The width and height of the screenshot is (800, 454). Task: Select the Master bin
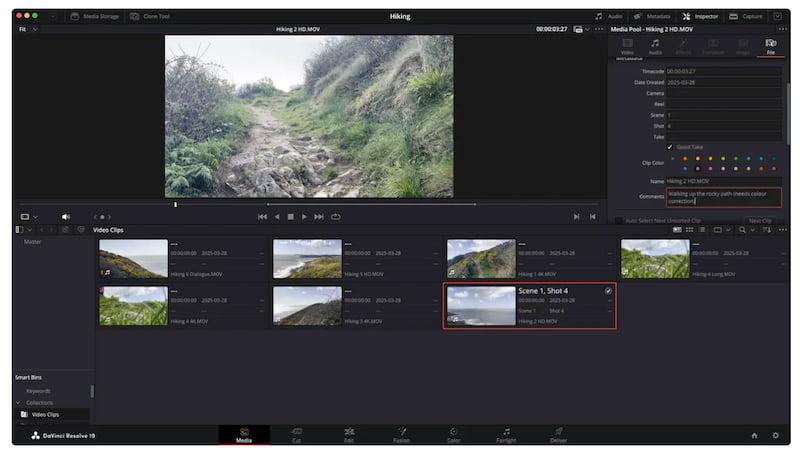coord(33,242)
